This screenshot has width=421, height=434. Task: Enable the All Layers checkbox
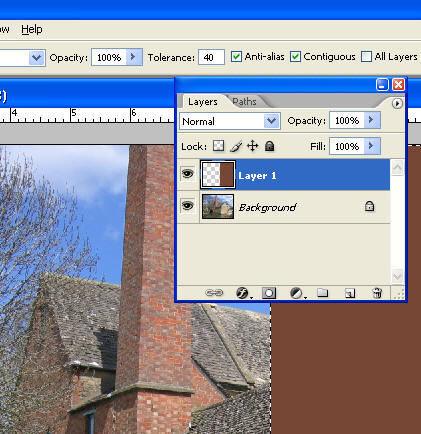pos(366,57)
